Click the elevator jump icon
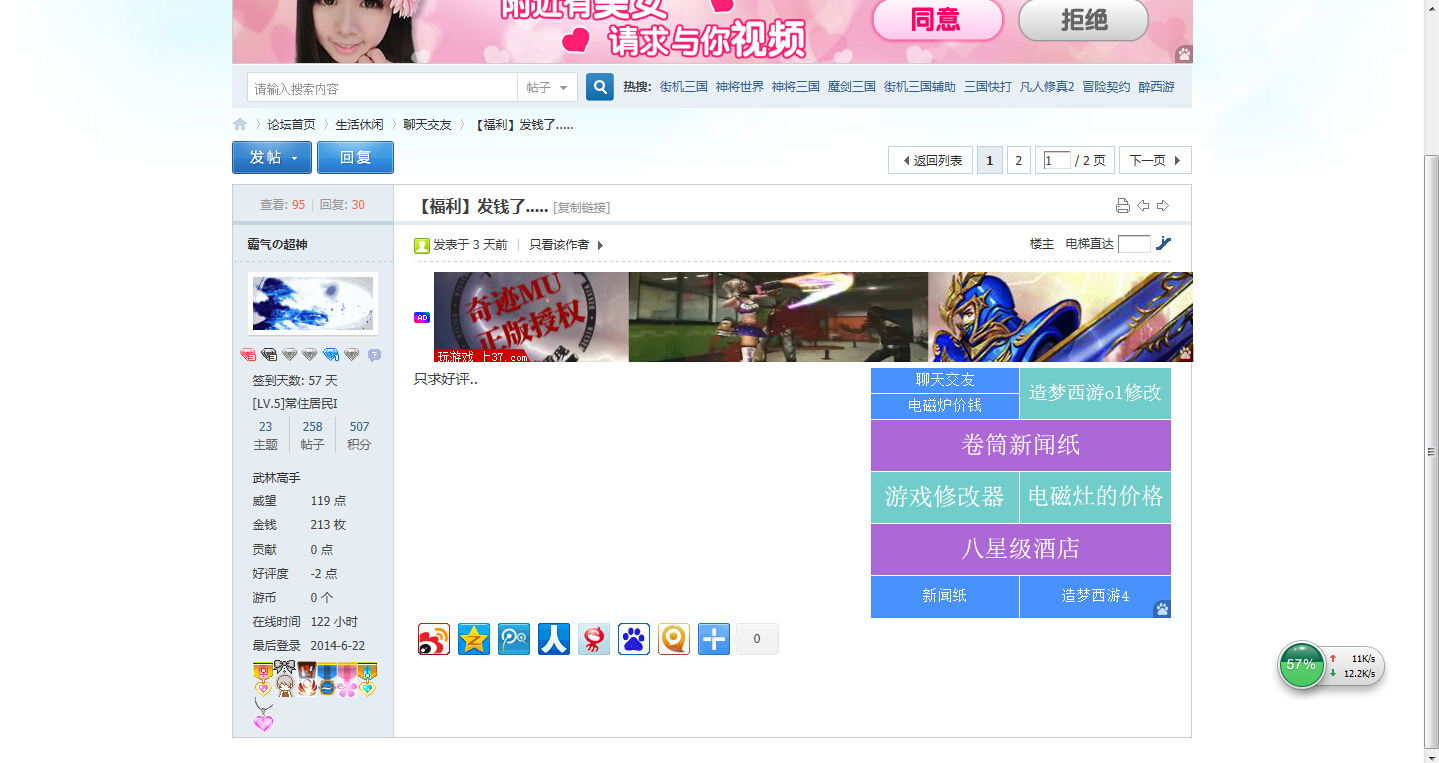 [x=1163, y=243]
